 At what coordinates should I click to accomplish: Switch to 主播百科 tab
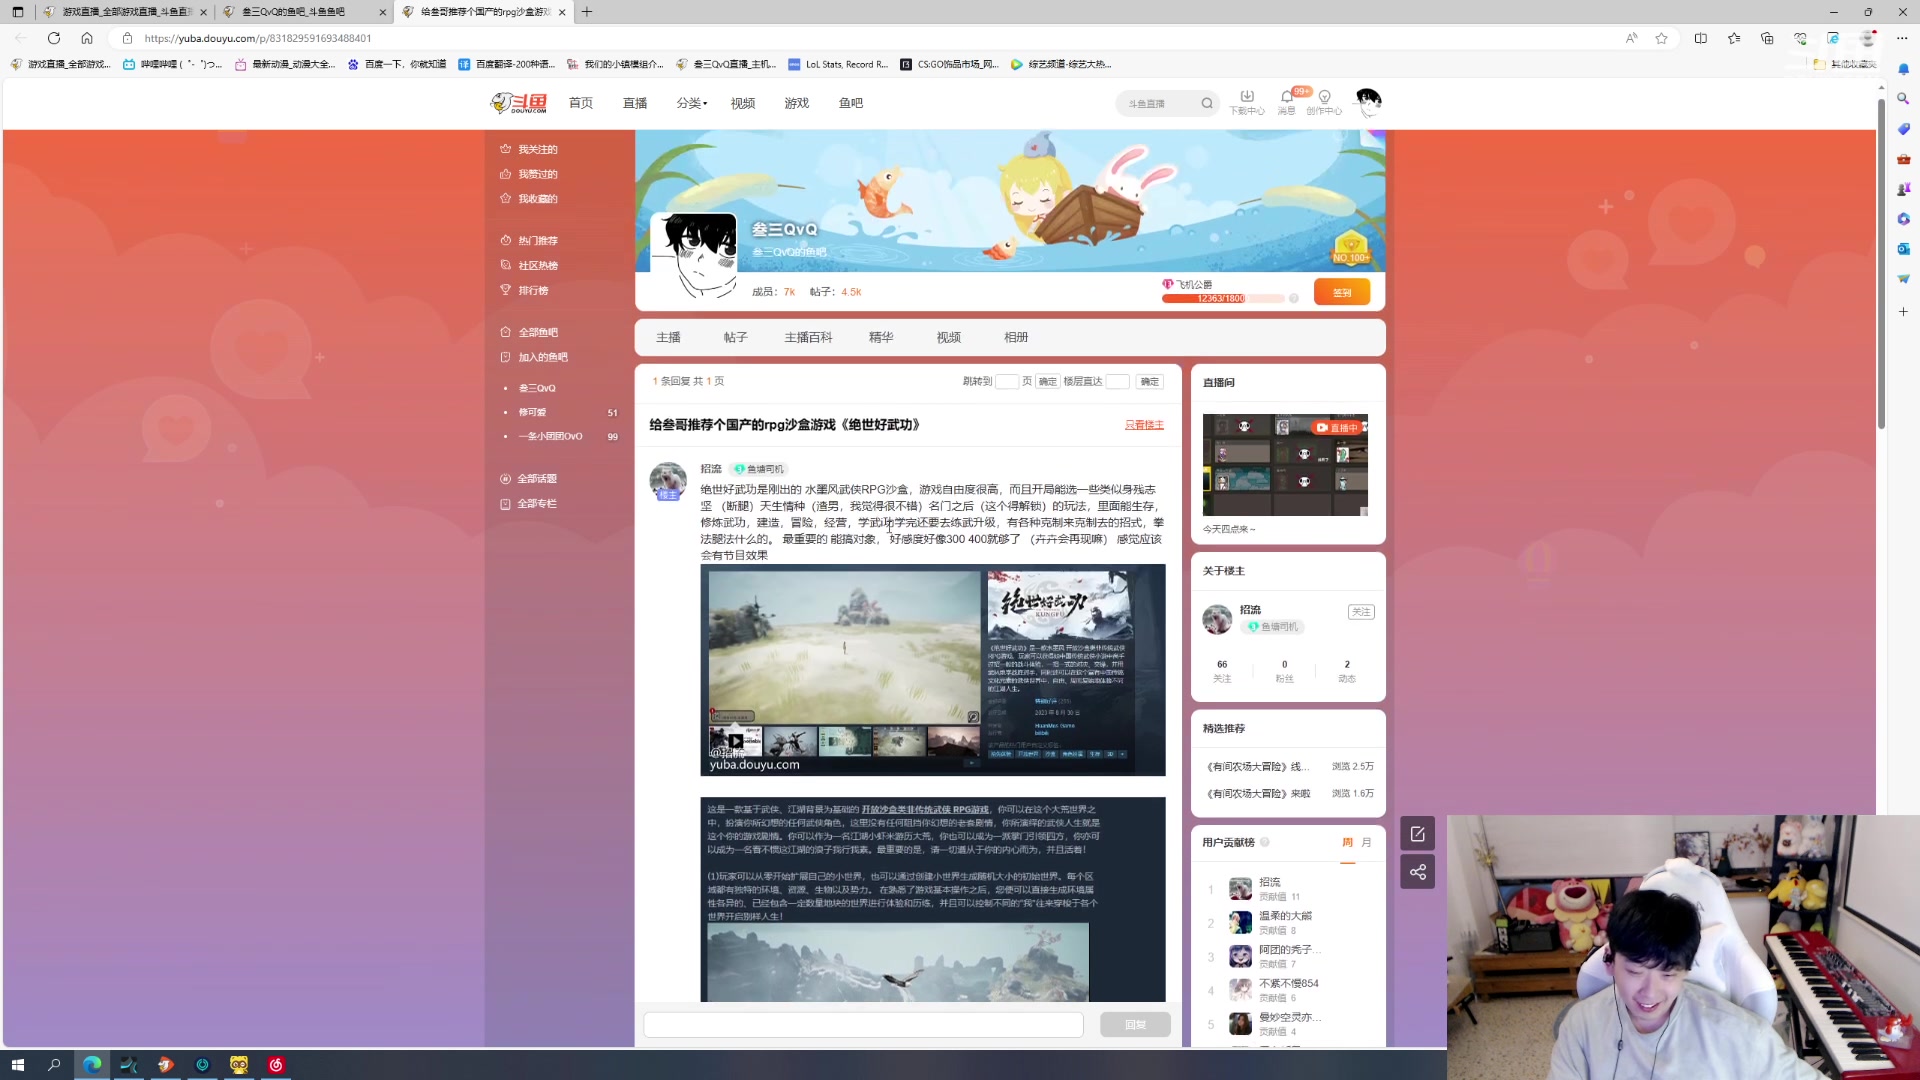tap(808, 338)
